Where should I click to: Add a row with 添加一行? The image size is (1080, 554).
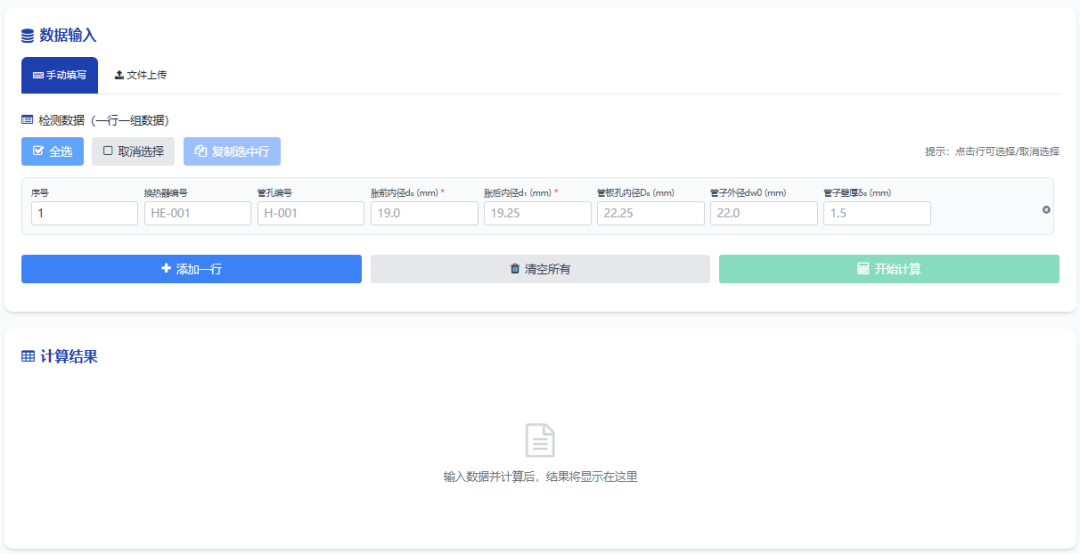click(191, 269)
